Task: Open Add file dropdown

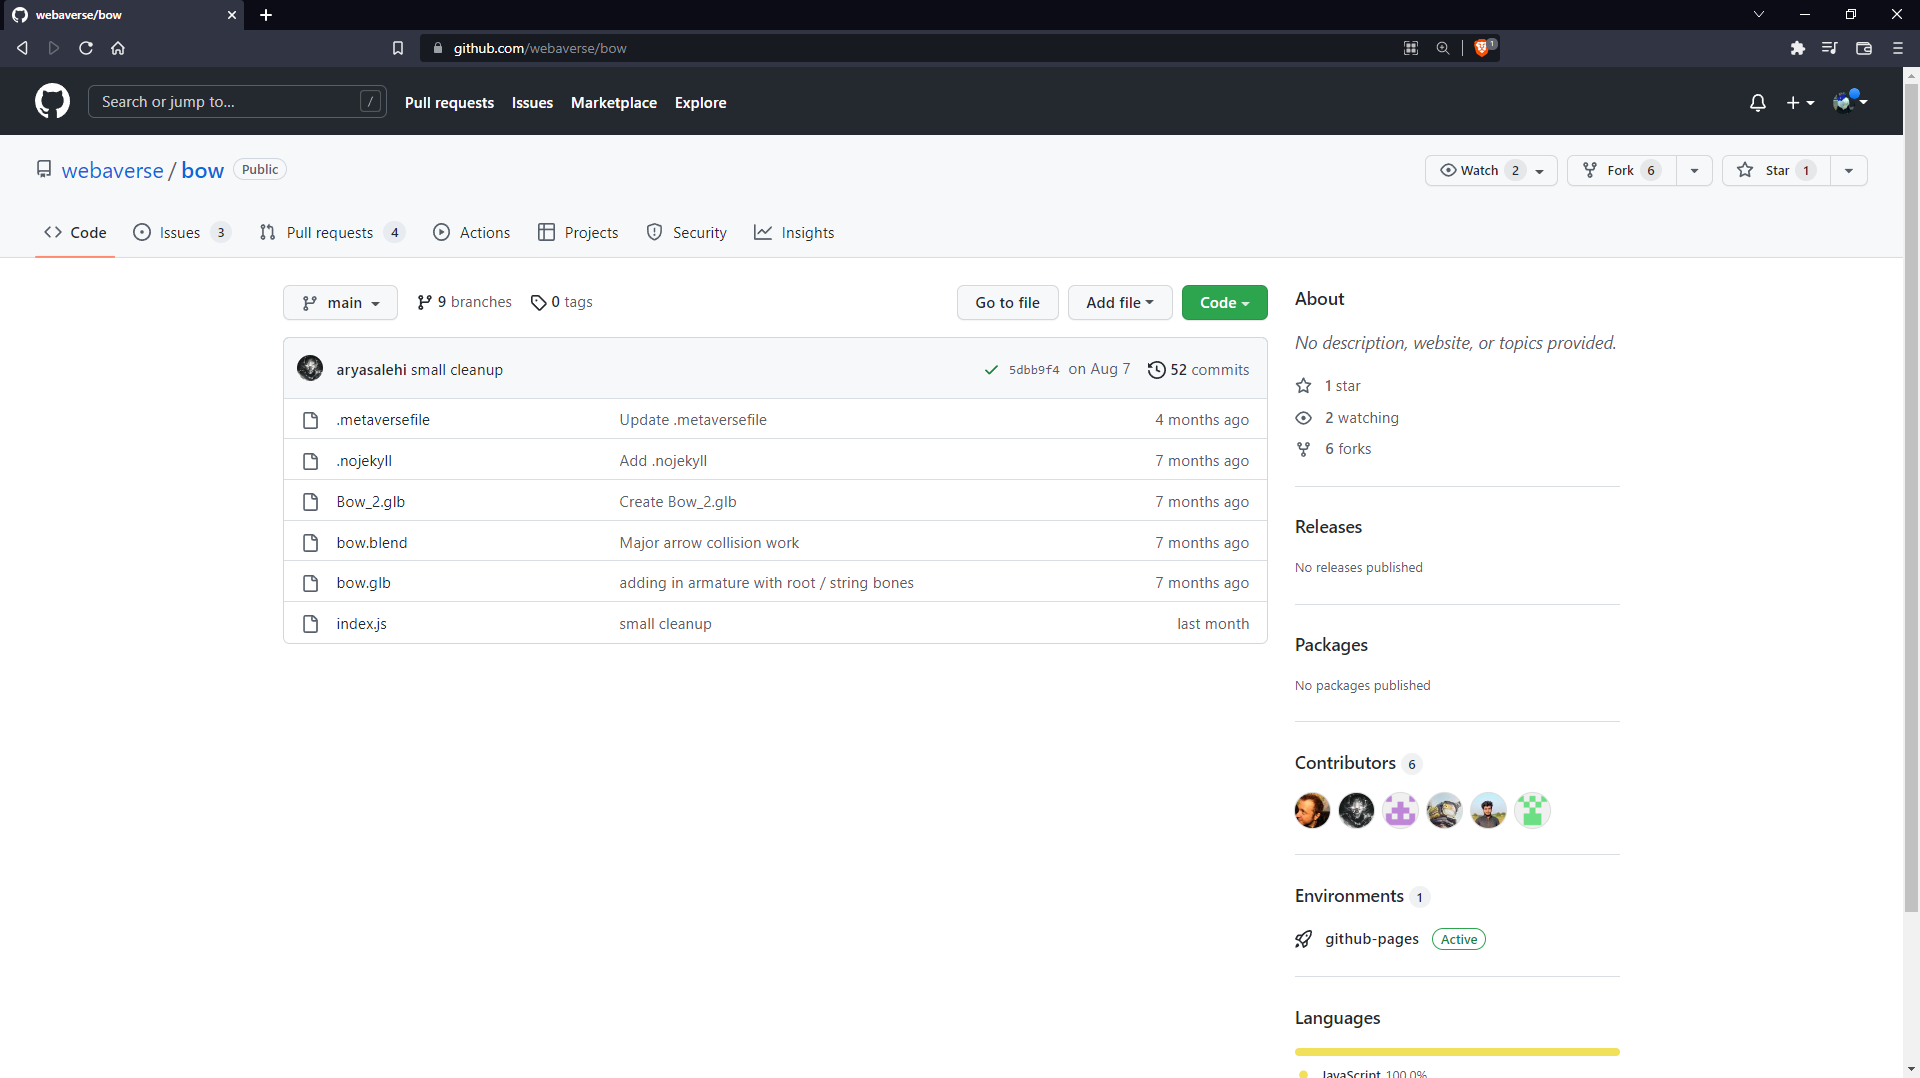Action: 1120,303
